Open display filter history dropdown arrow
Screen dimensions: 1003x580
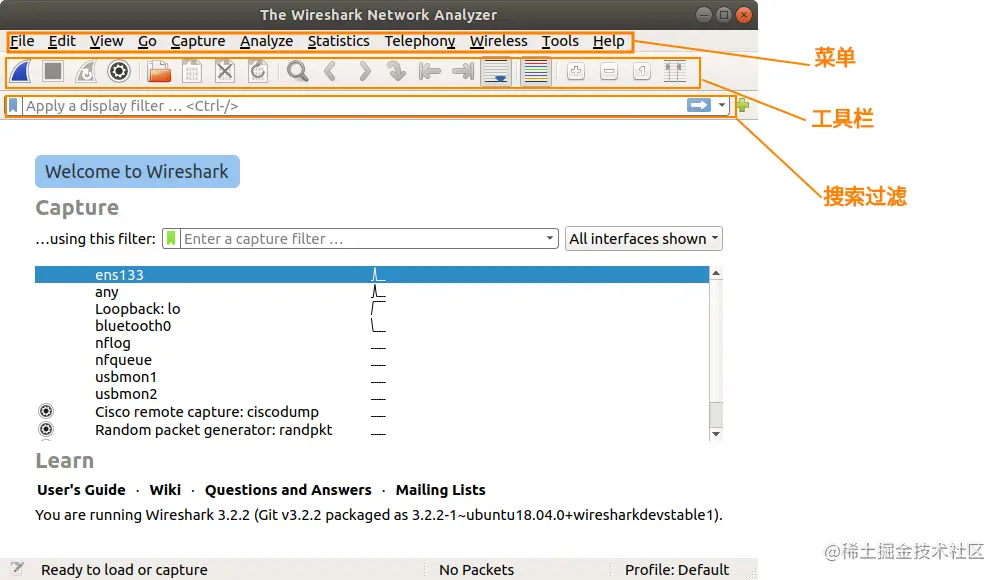click(x=722, y=106)
